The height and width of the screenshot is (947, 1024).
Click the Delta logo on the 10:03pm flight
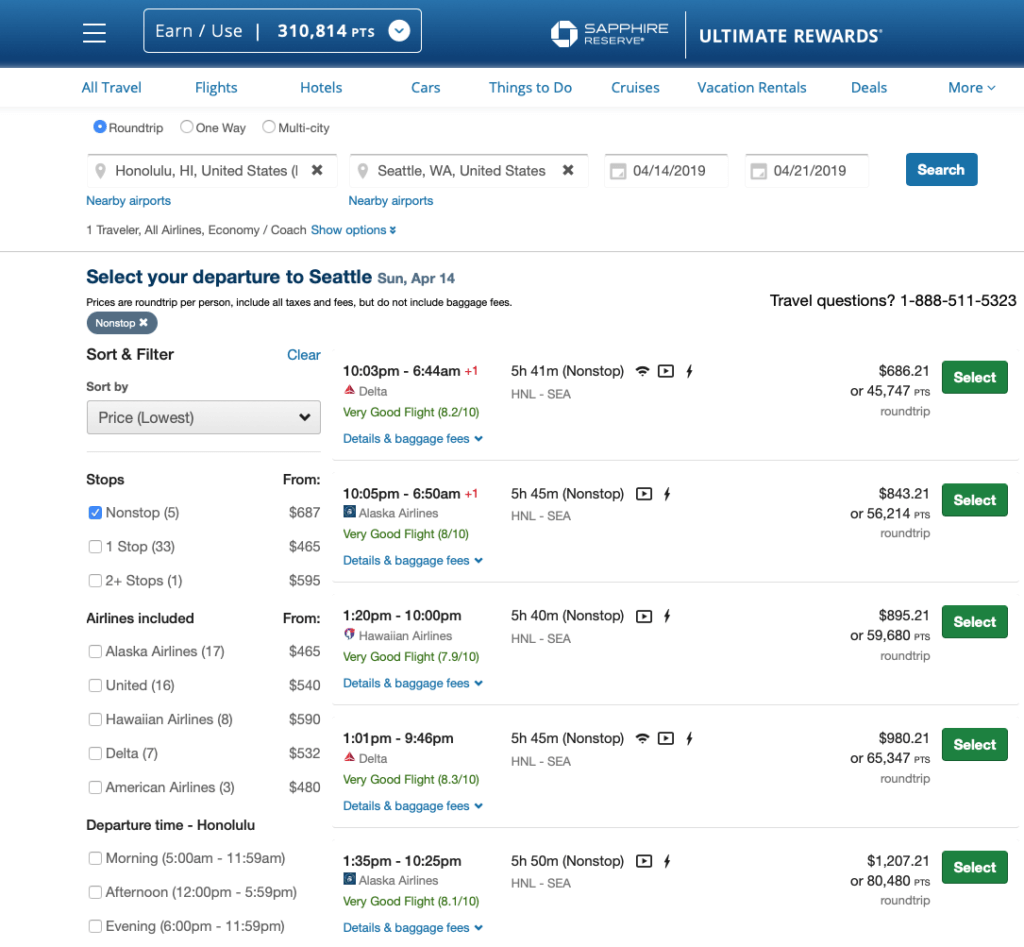[349, 390]
